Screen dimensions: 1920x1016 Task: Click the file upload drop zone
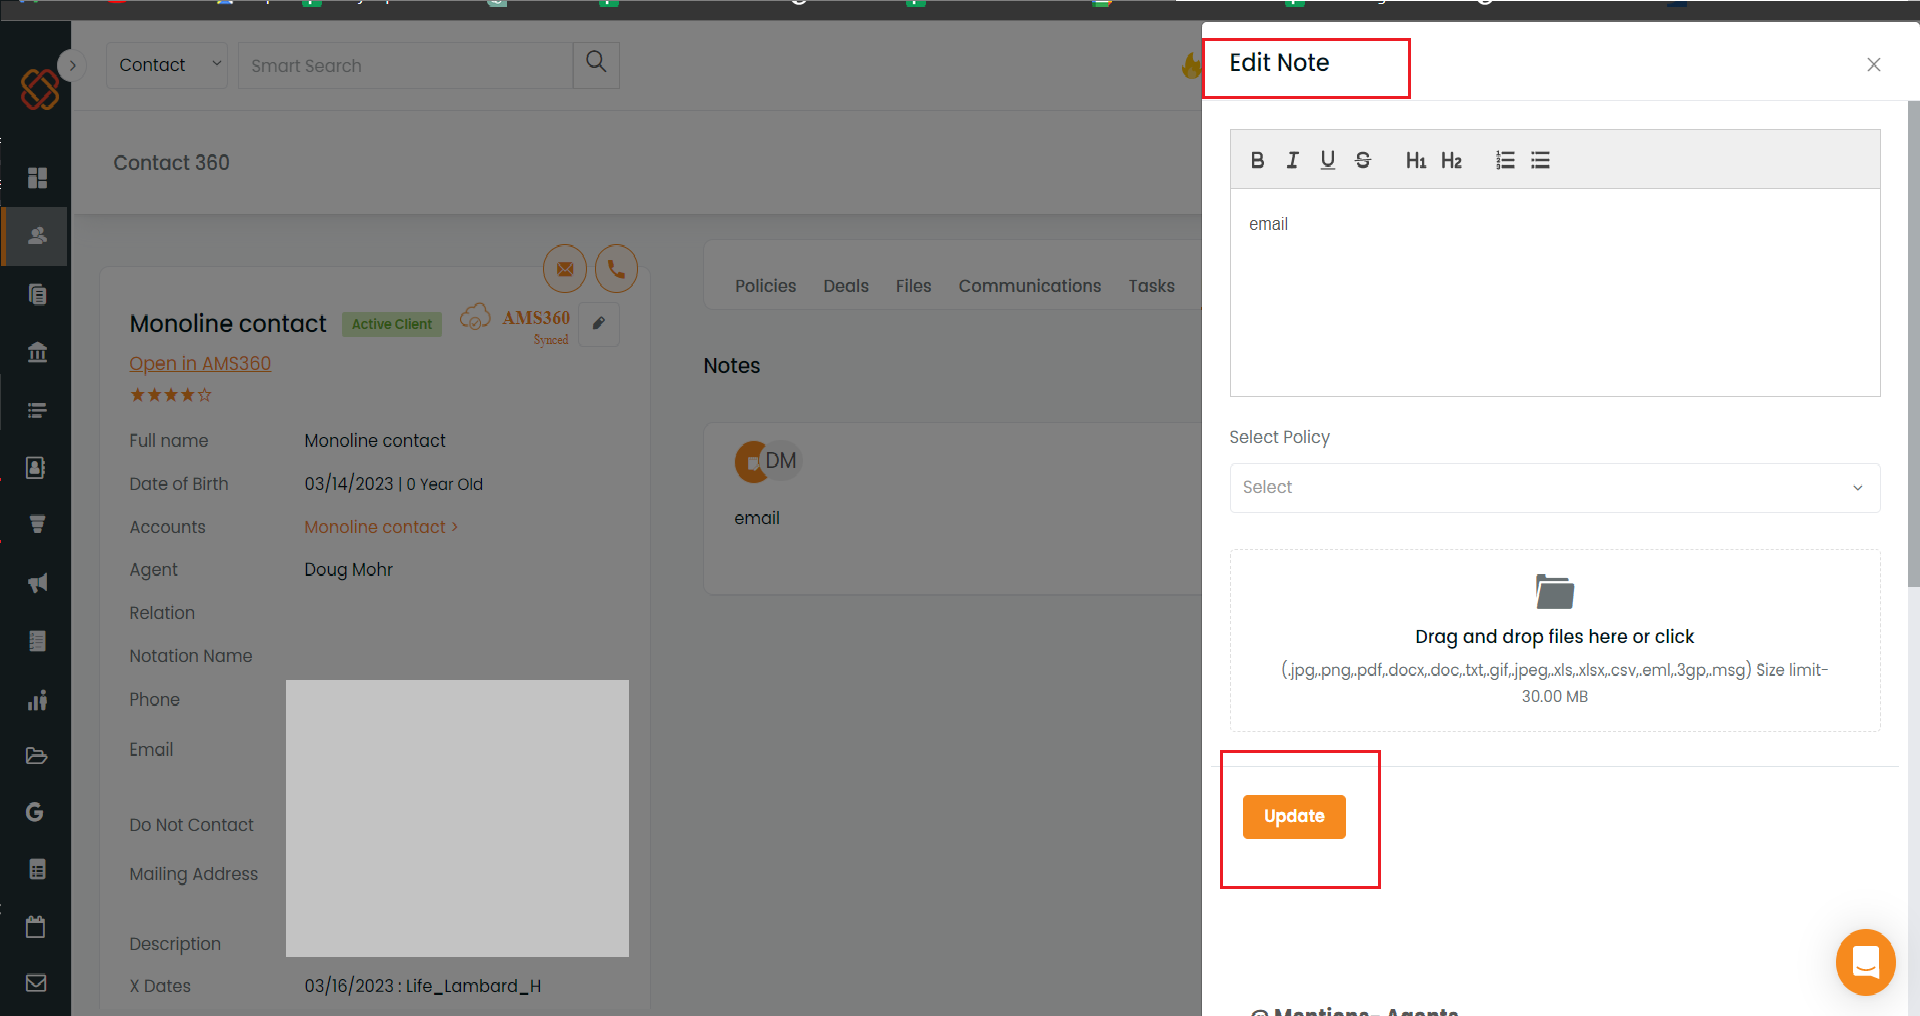1554,640
